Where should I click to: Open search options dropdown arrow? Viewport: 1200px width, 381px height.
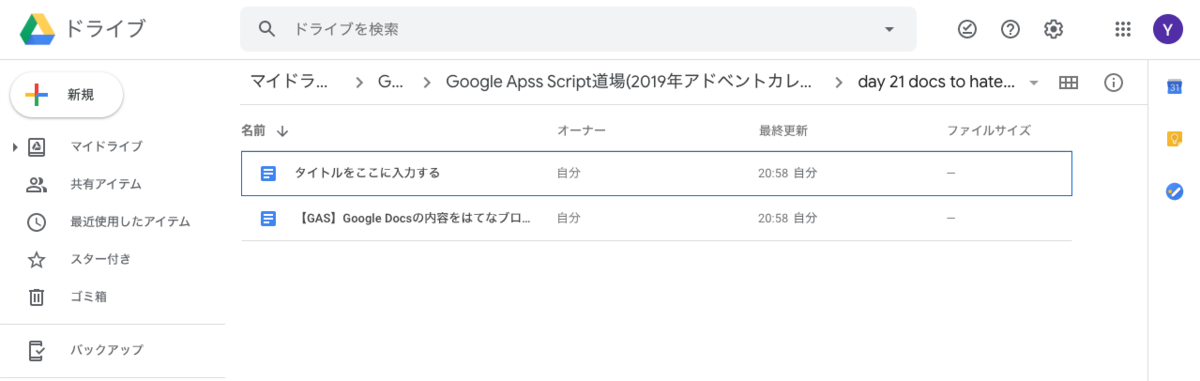coord(889,29)
